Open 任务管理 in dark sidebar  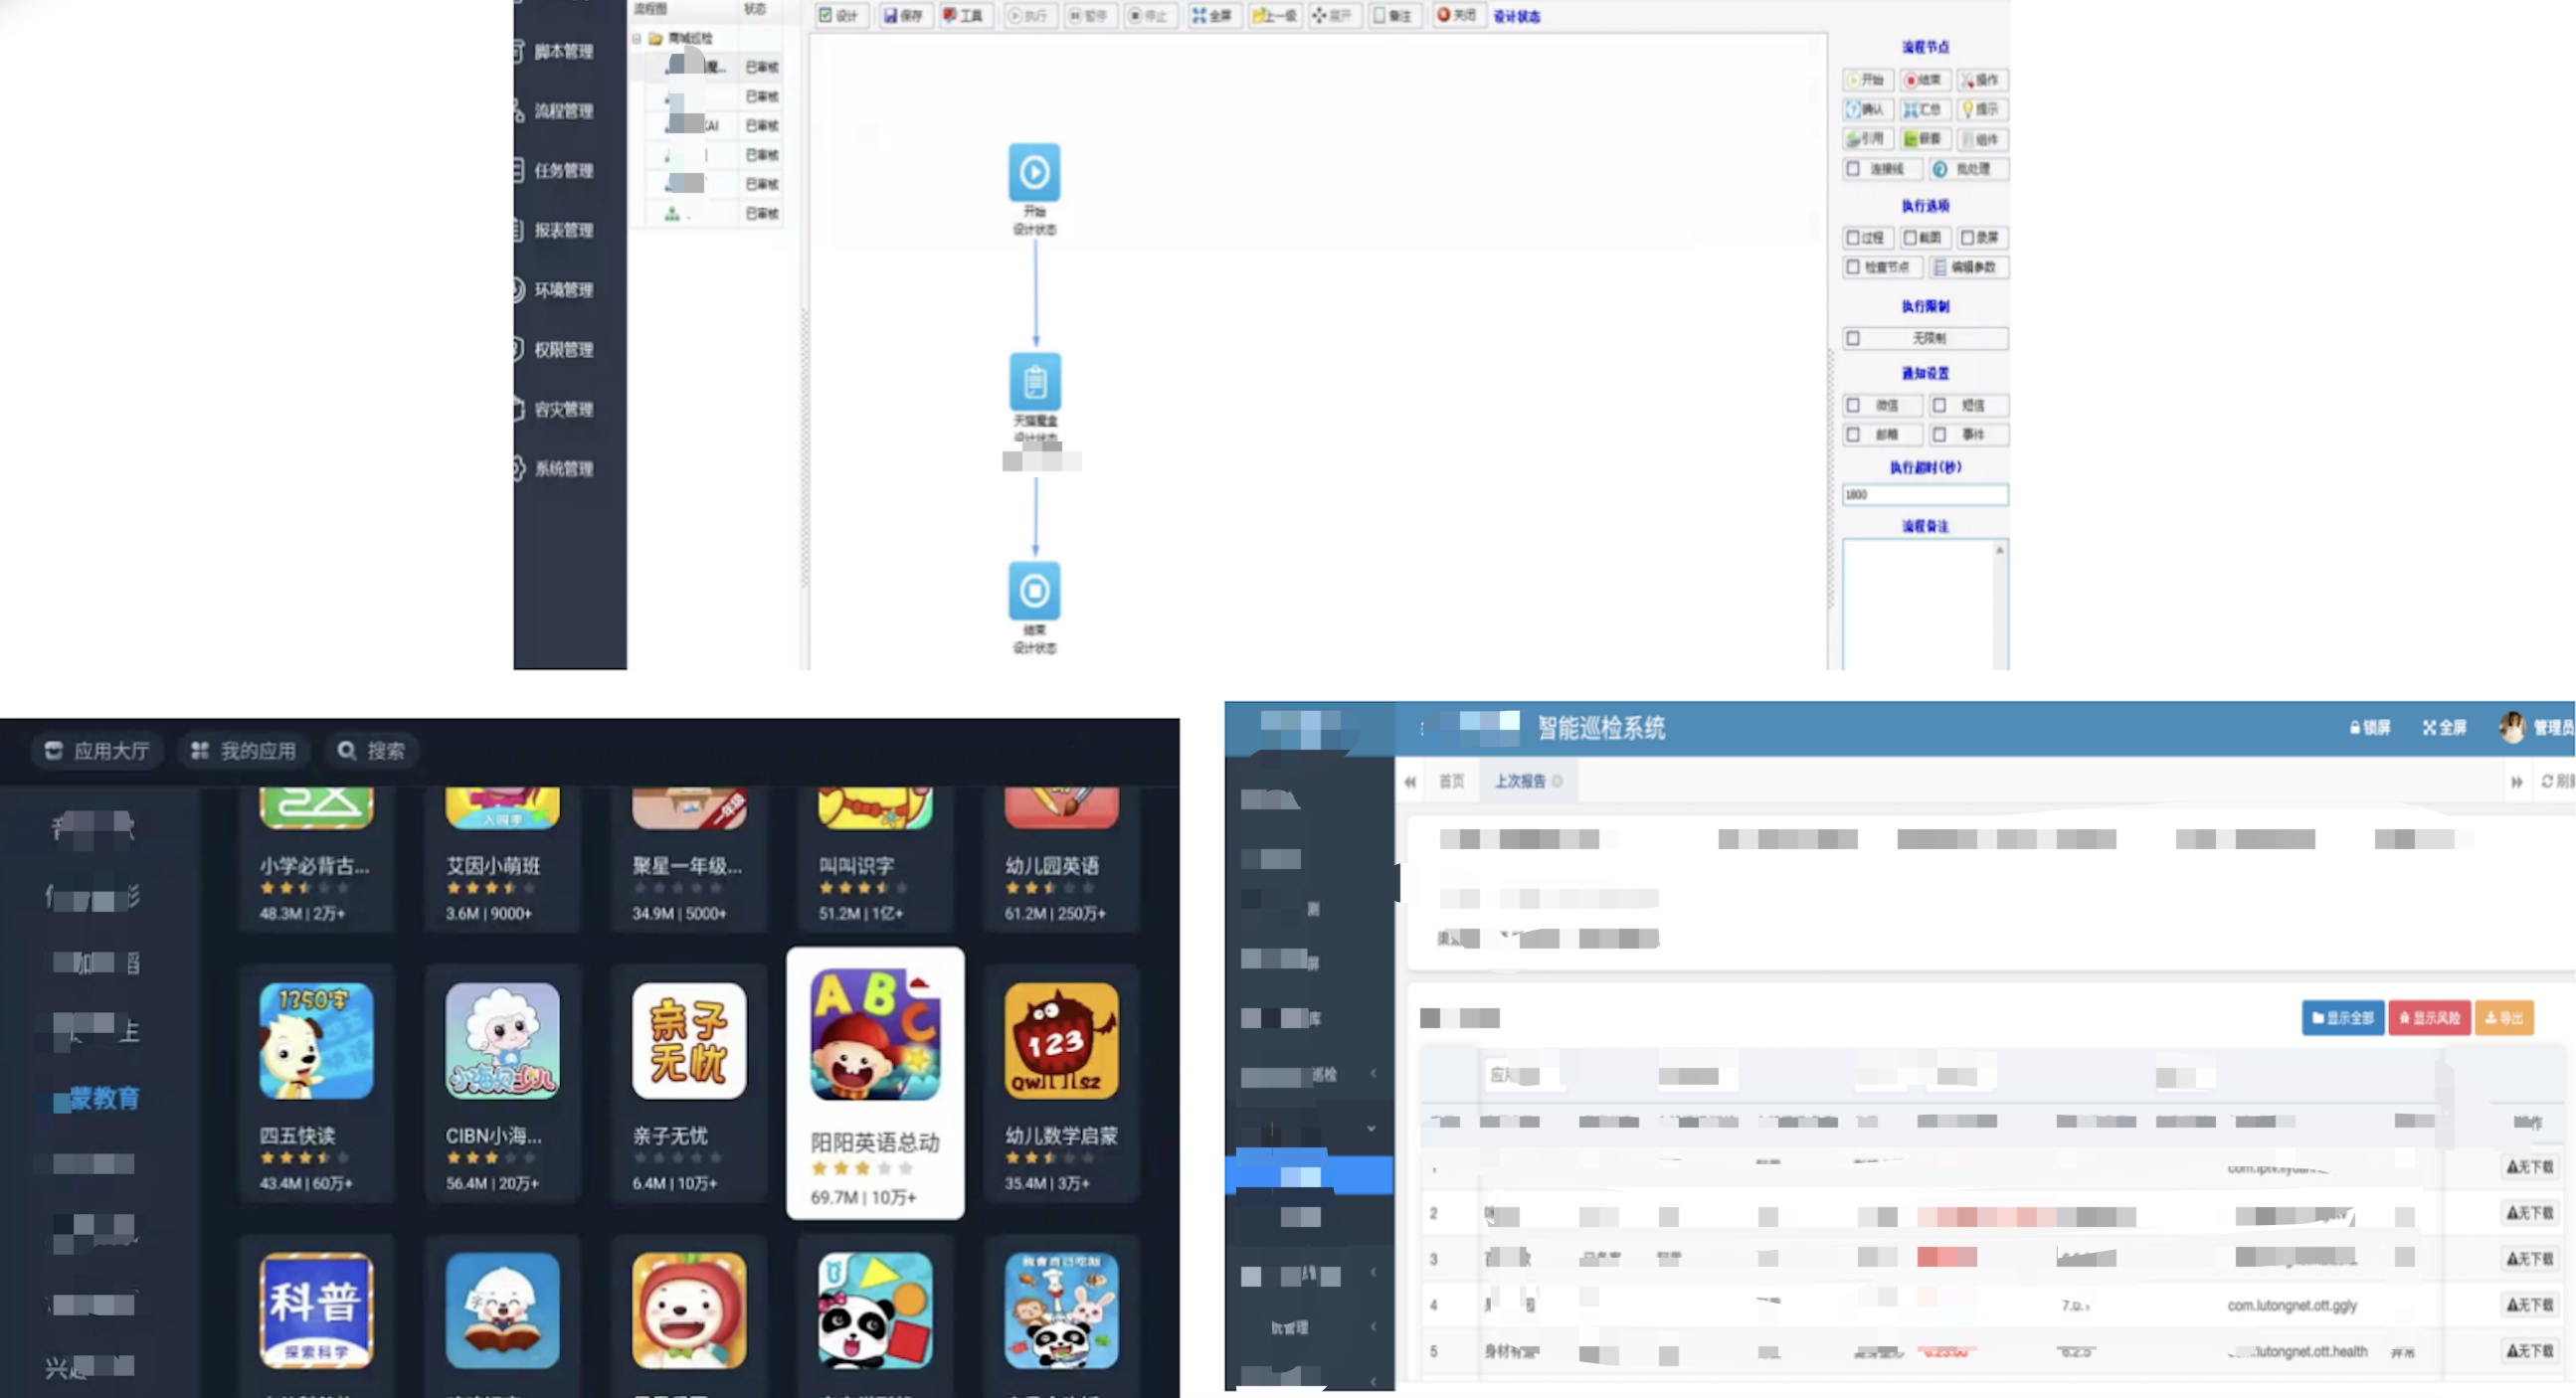tap(563, 171)
